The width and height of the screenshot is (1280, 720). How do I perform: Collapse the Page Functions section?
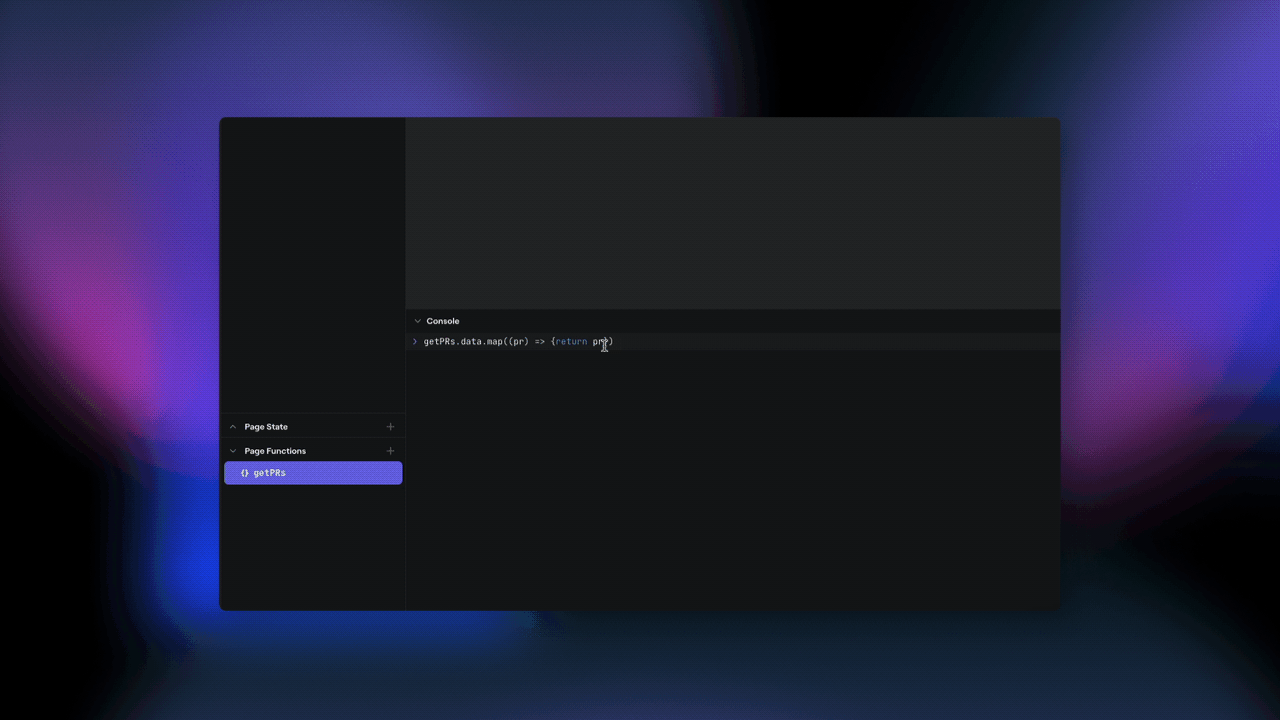coord(231,450)
